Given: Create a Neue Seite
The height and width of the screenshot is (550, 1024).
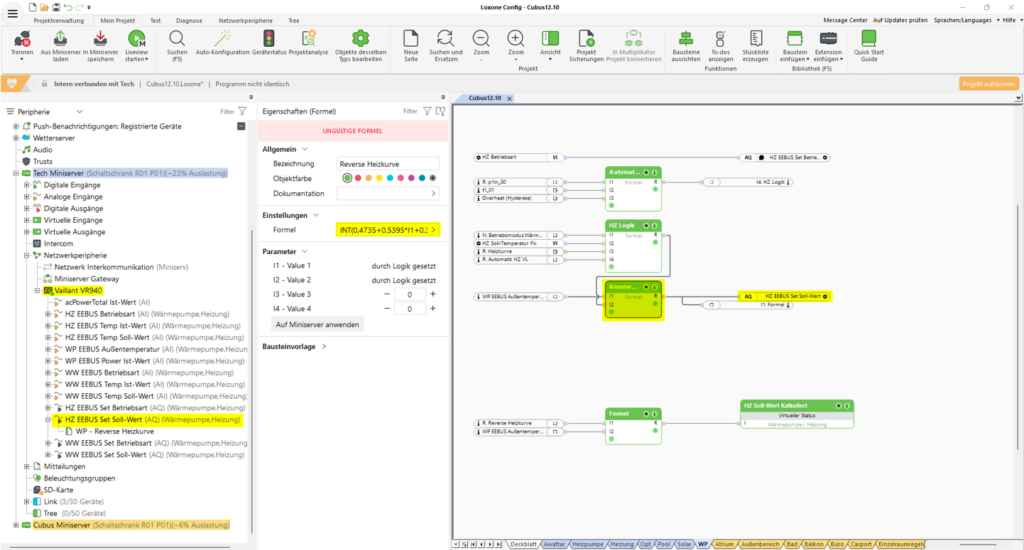Looking at the screenshot, I should pos(409,38).
